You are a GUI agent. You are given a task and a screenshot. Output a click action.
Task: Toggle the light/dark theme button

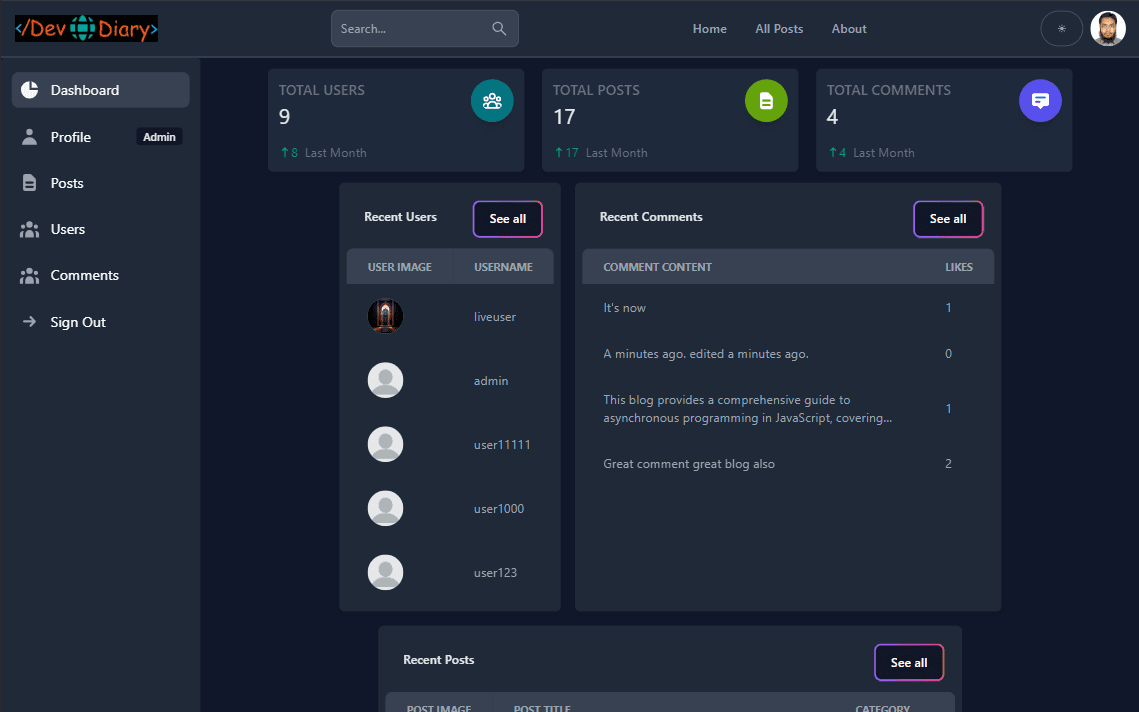pos(1061,29)
